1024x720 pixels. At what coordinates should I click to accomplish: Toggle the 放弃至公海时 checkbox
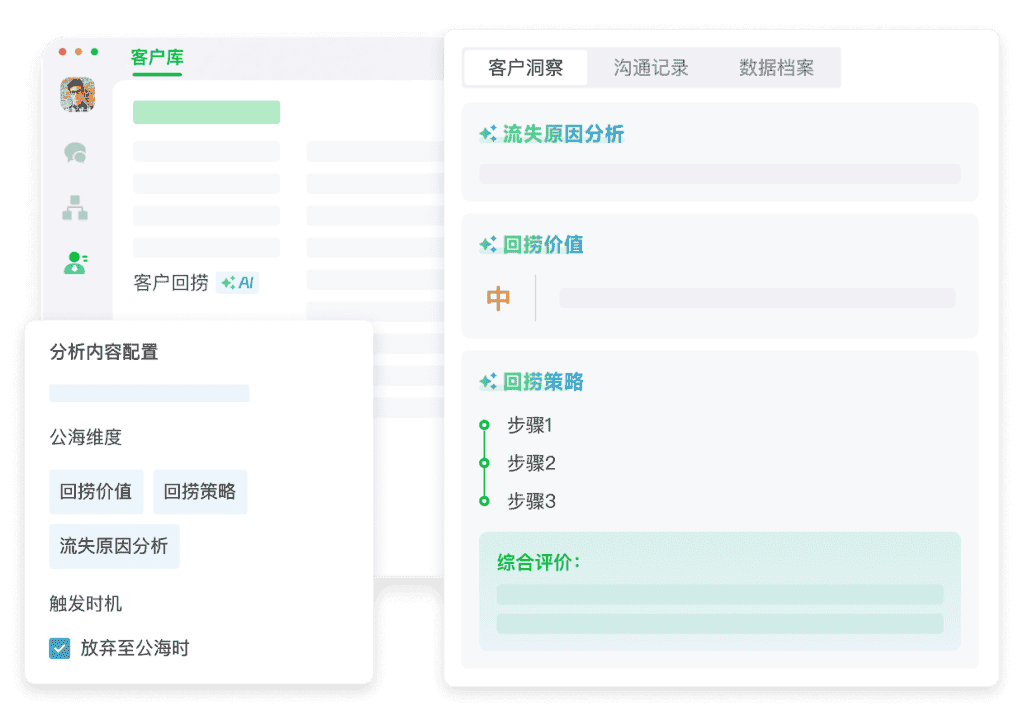pyautogui.click(x=60, y=649)
